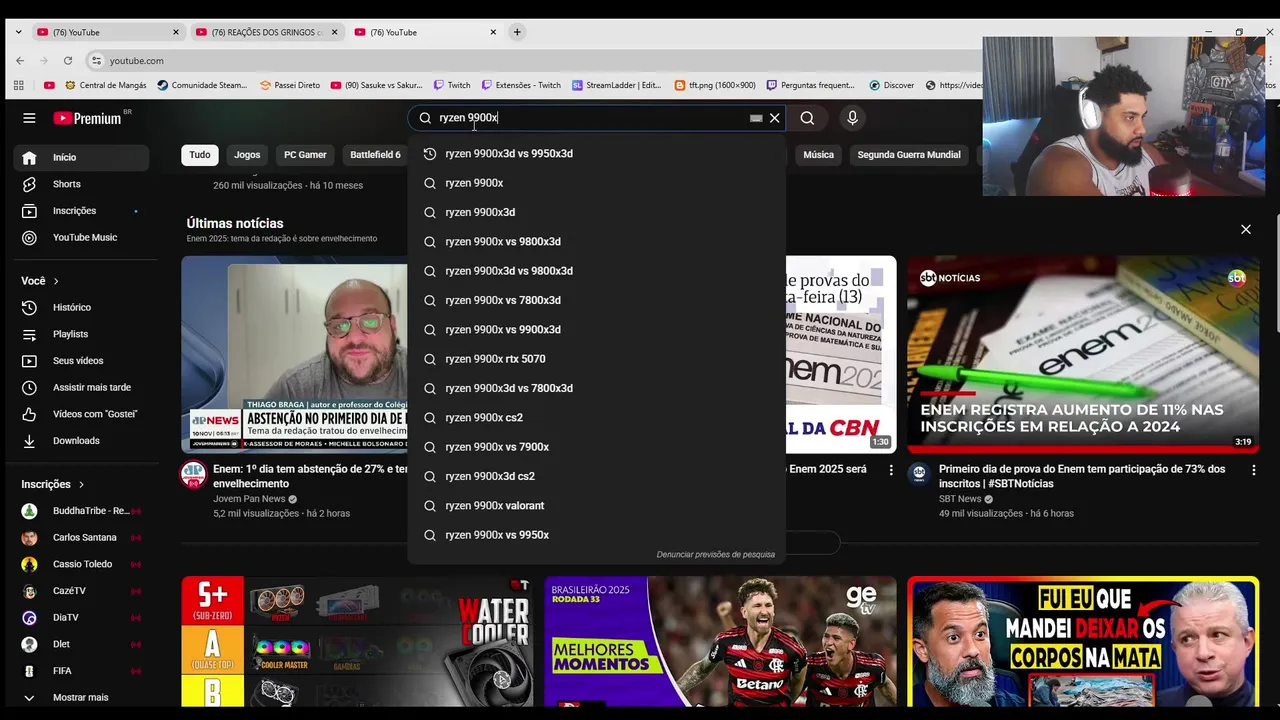Expand Mostrar mais in subscriptions list
The height and width of the screenshot is (720, 1280).
click(81, 697)
